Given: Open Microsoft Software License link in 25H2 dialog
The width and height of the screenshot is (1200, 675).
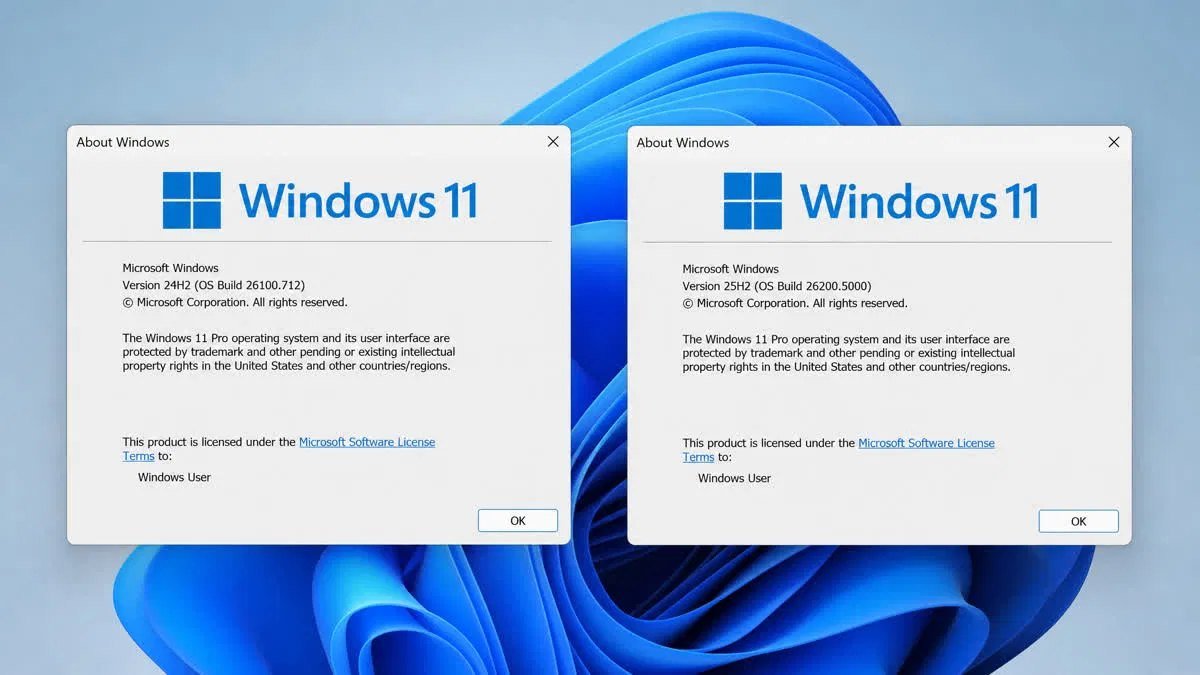Looking at the screenshot, I should (926, 443).
